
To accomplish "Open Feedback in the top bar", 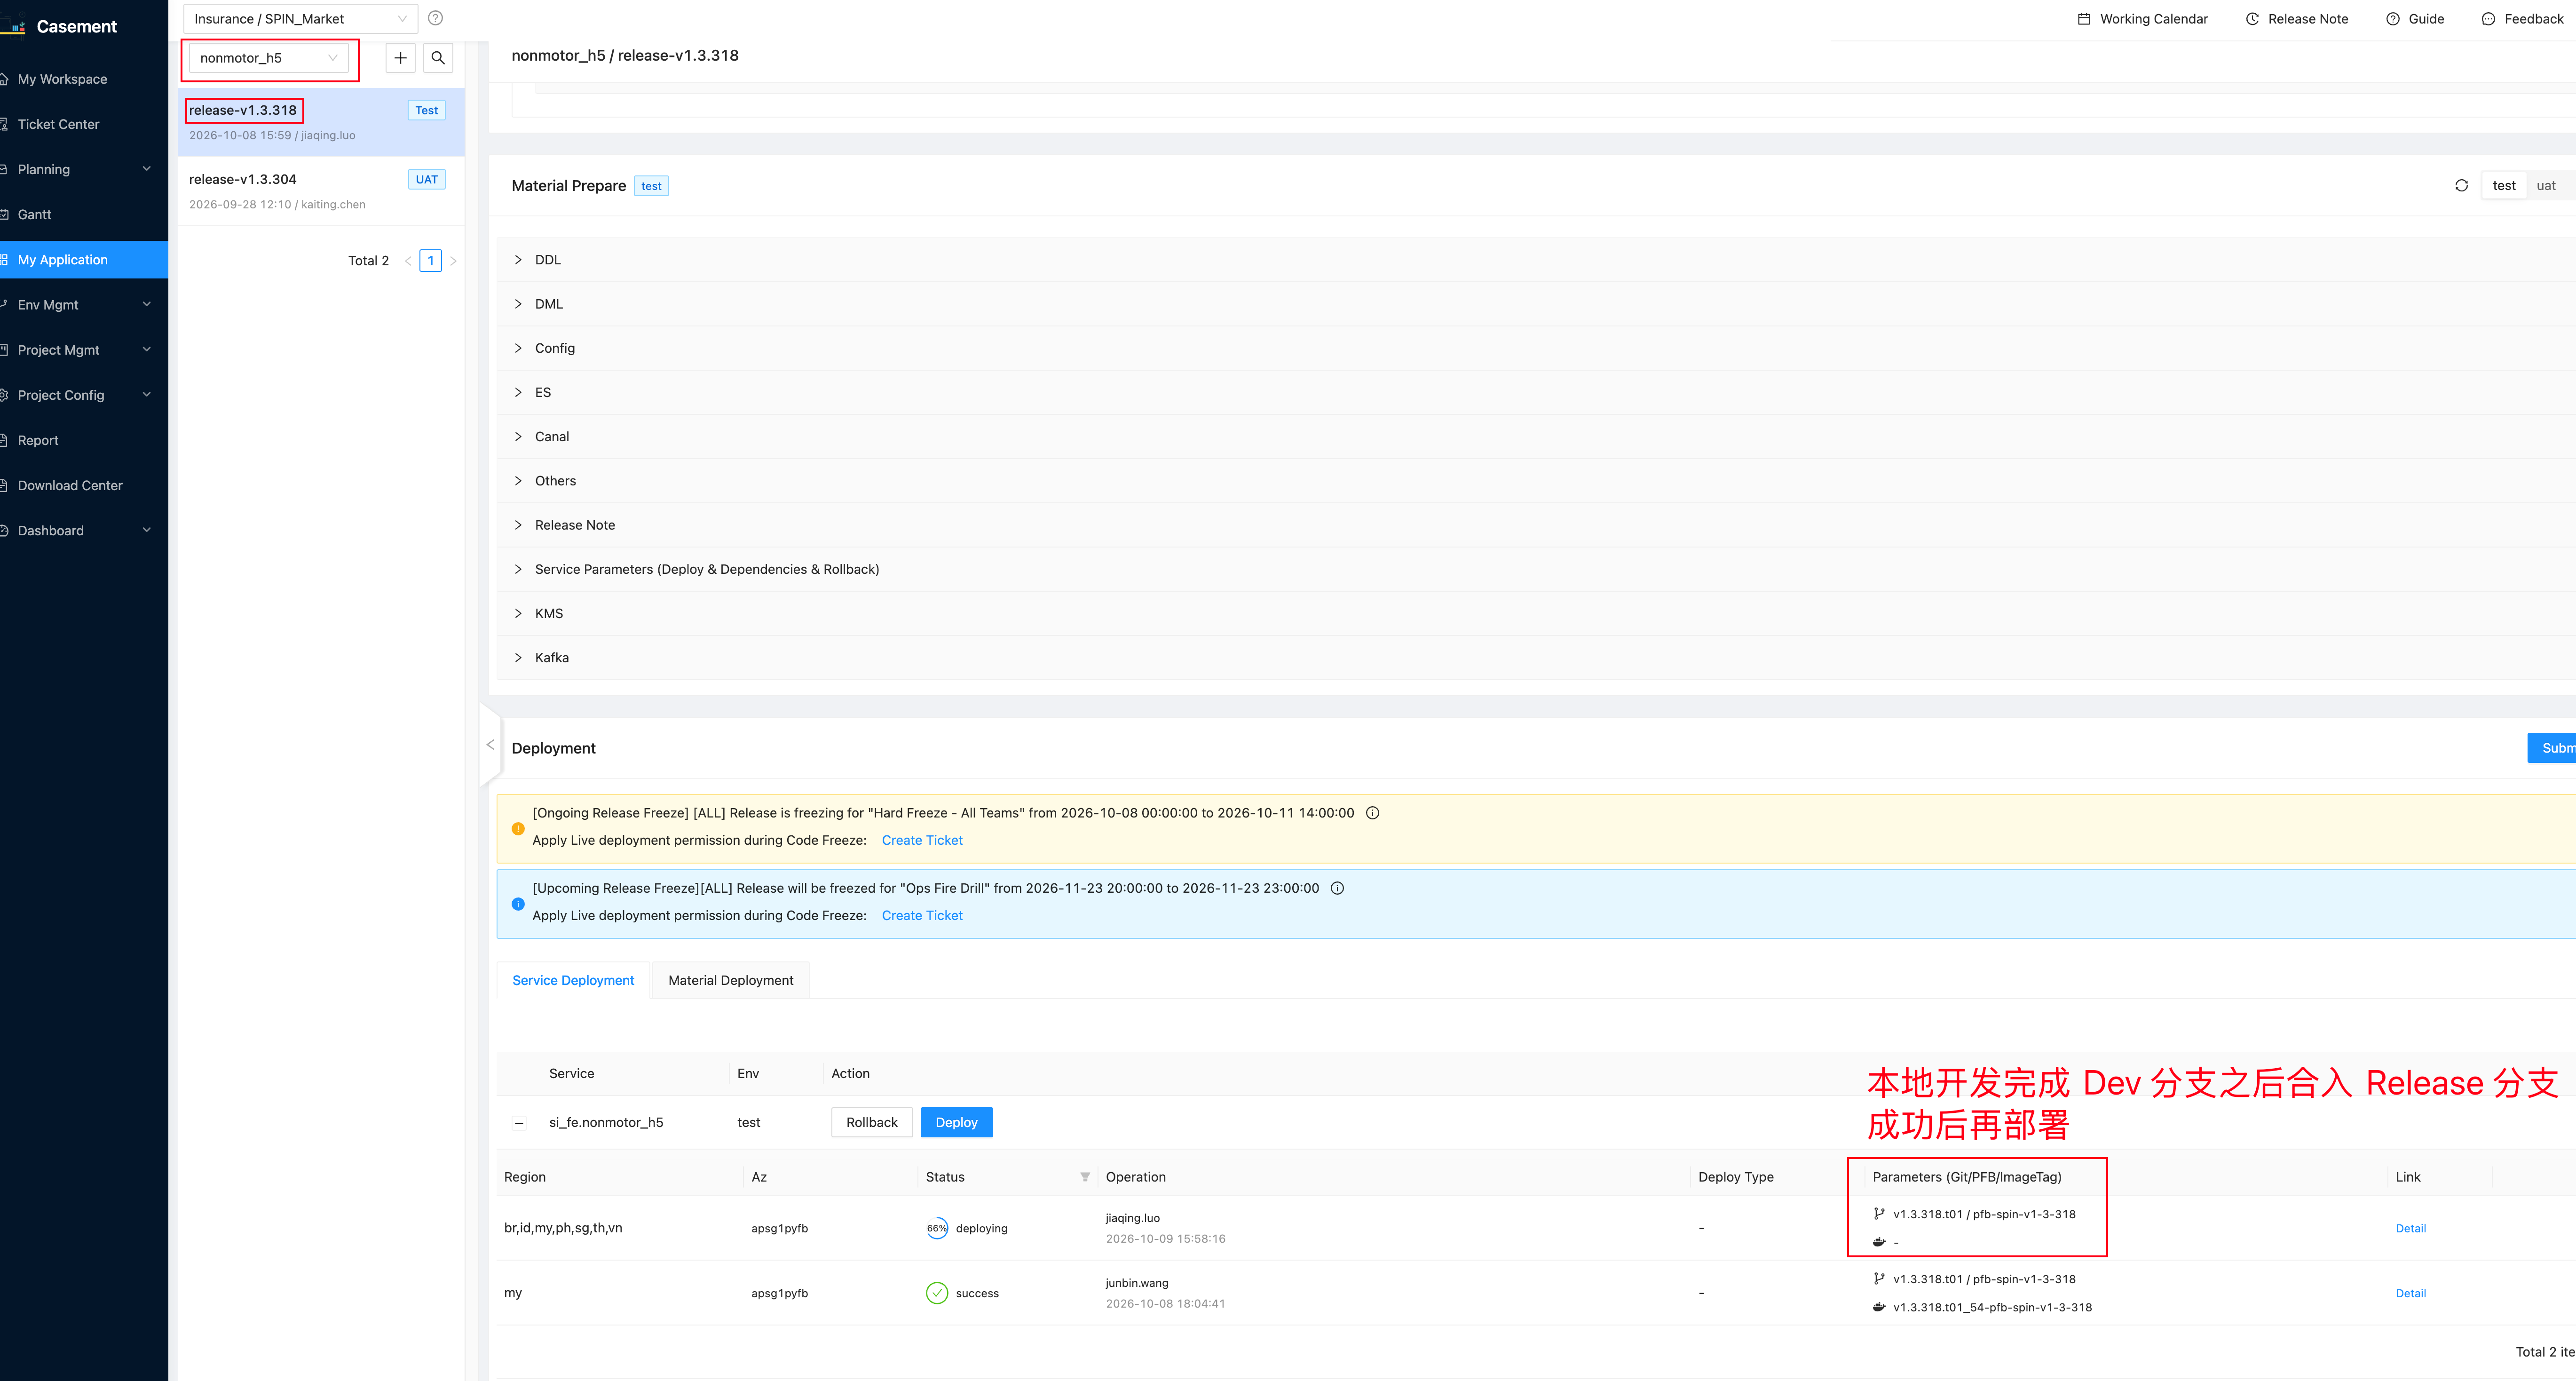I will tap(2521, 19).
